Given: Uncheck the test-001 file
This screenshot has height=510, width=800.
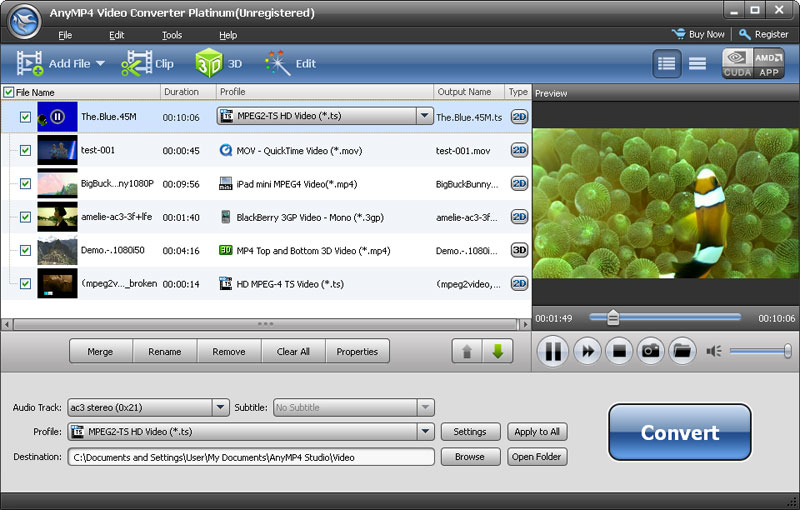Looking at the screenshot, I should click(x=25, y=150).
